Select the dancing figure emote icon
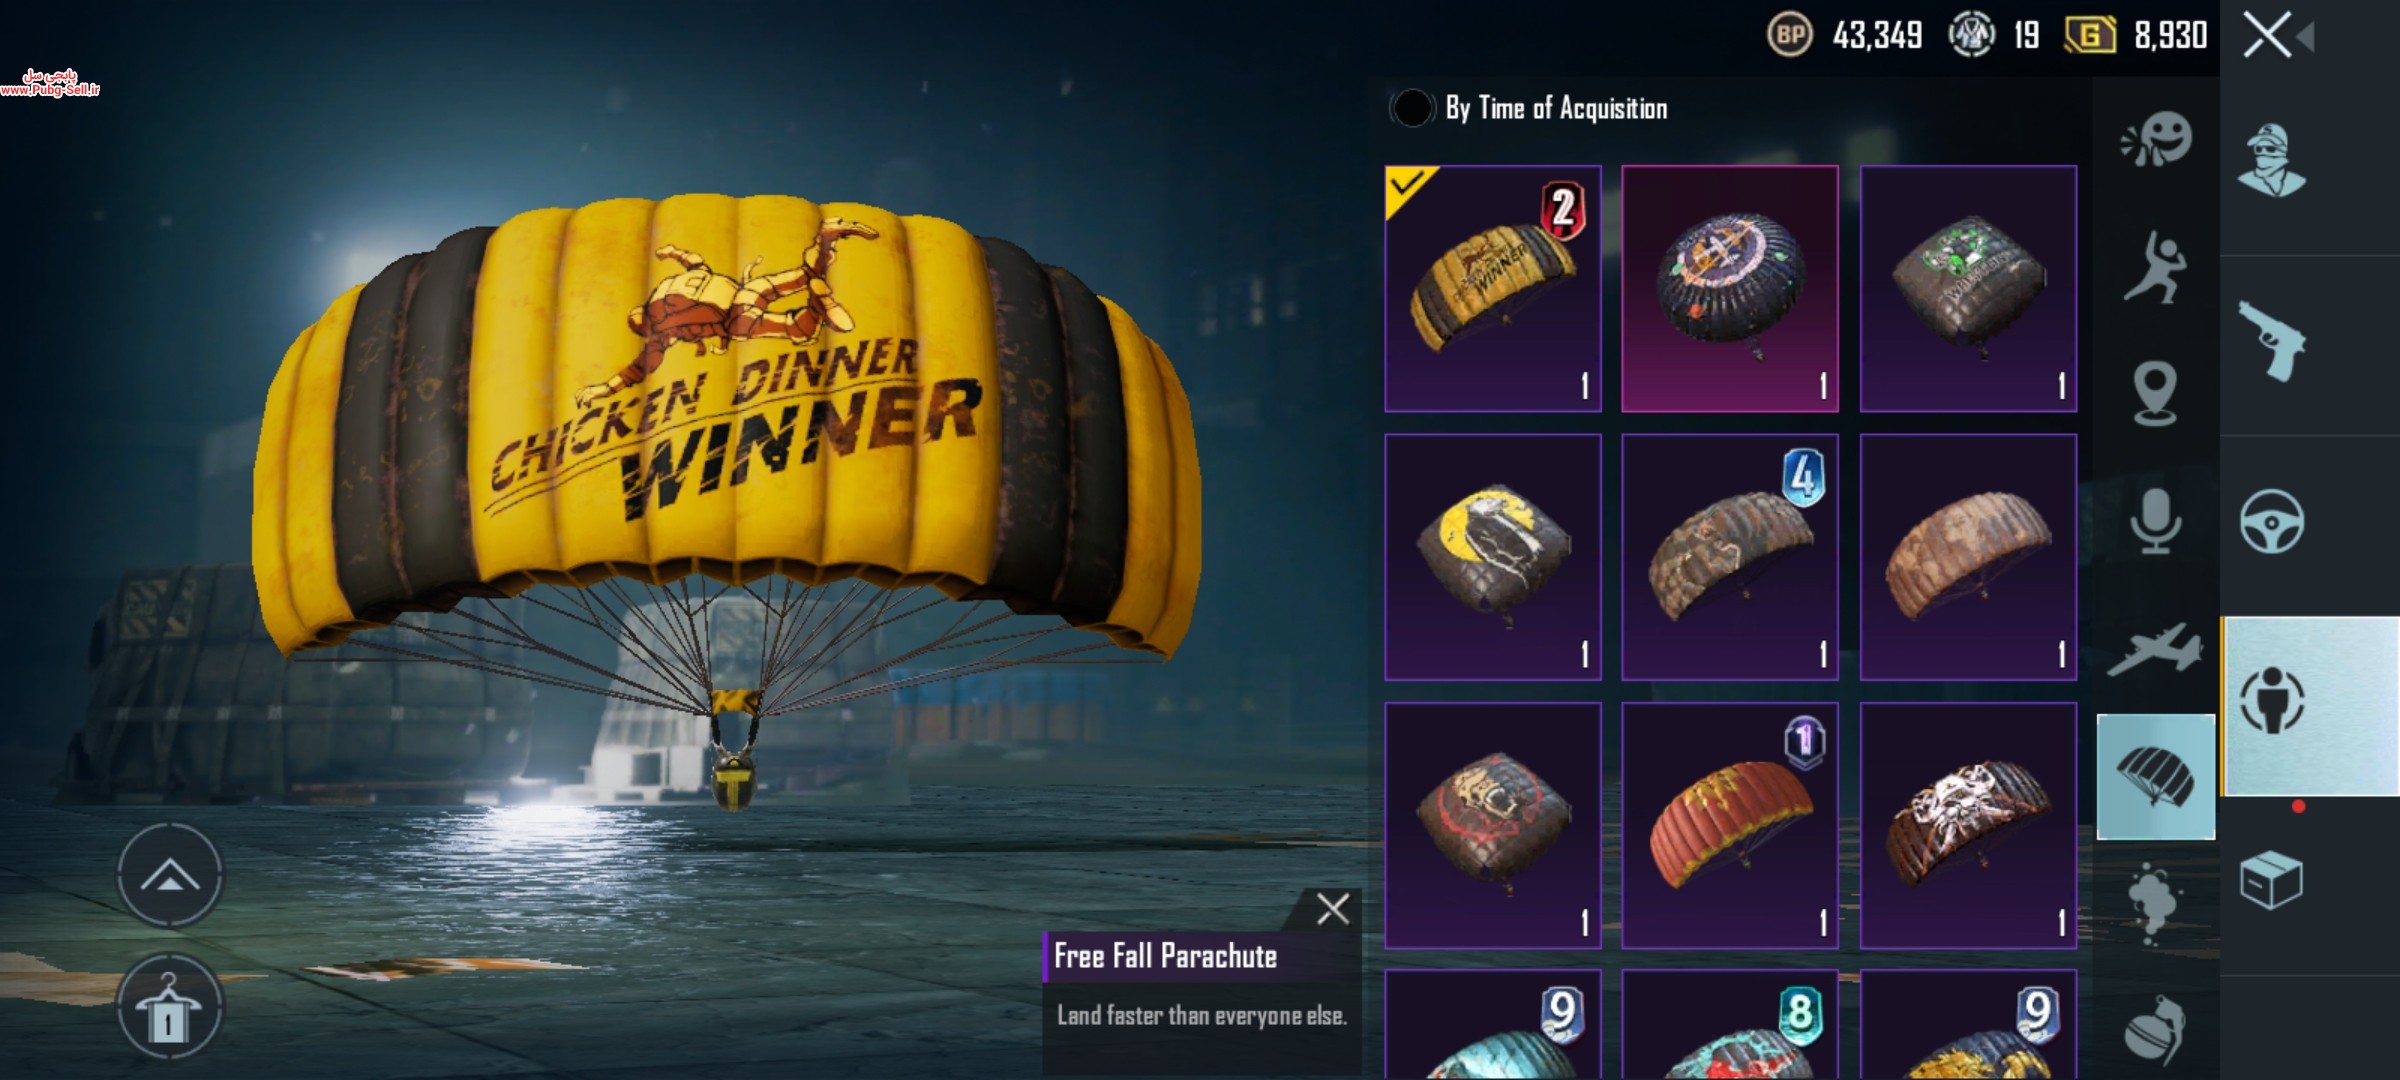 point(2155,267)
